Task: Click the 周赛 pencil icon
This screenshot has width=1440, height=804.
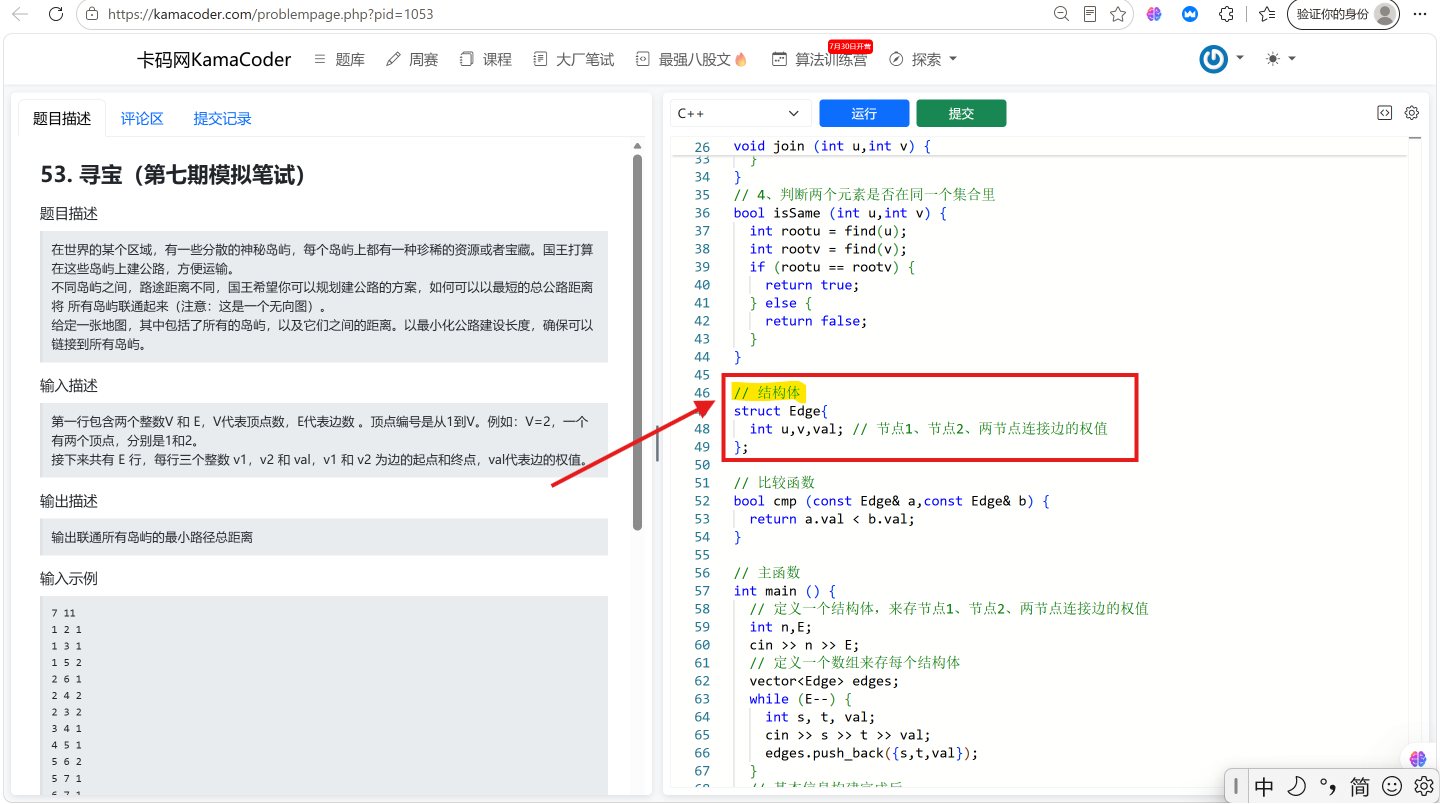Action: point(393,59)
